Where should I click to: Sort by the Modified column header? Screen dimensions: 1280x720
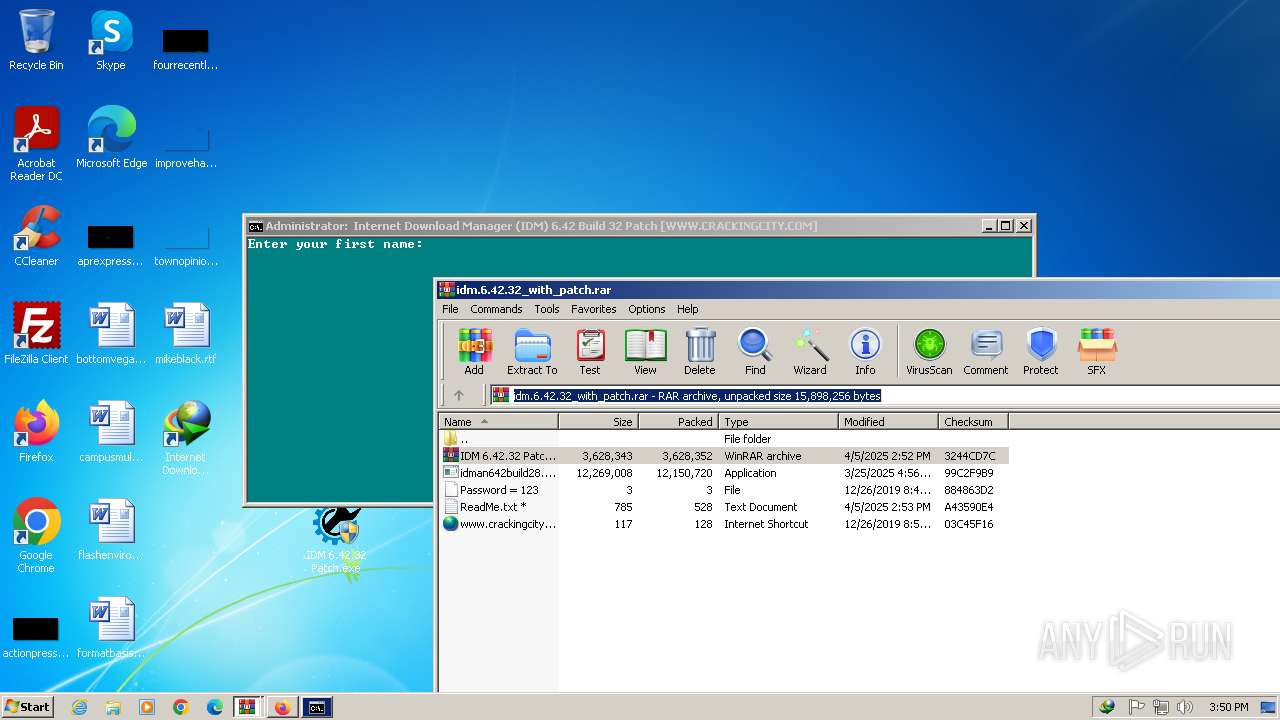(888, 422)
